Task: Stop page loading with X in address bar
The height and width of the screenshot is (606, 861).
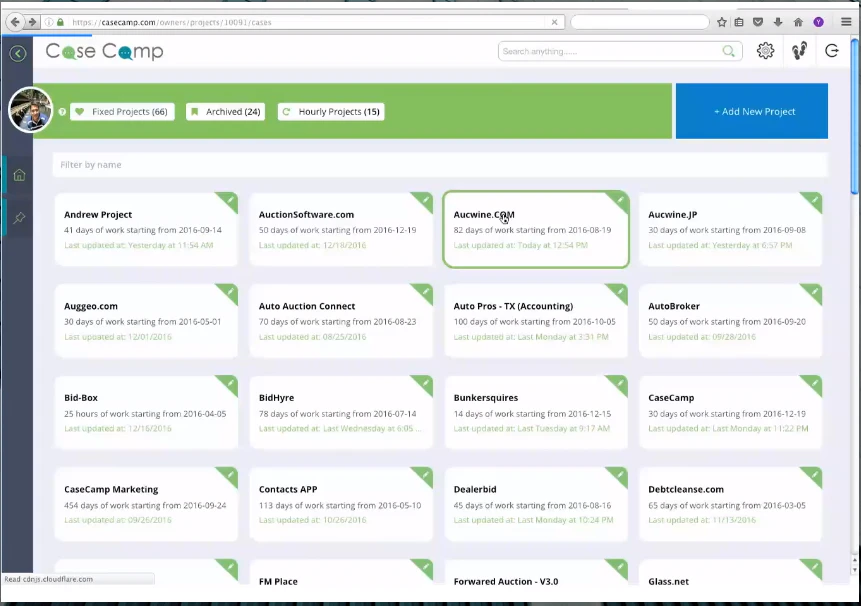Action: pos(555,22)
